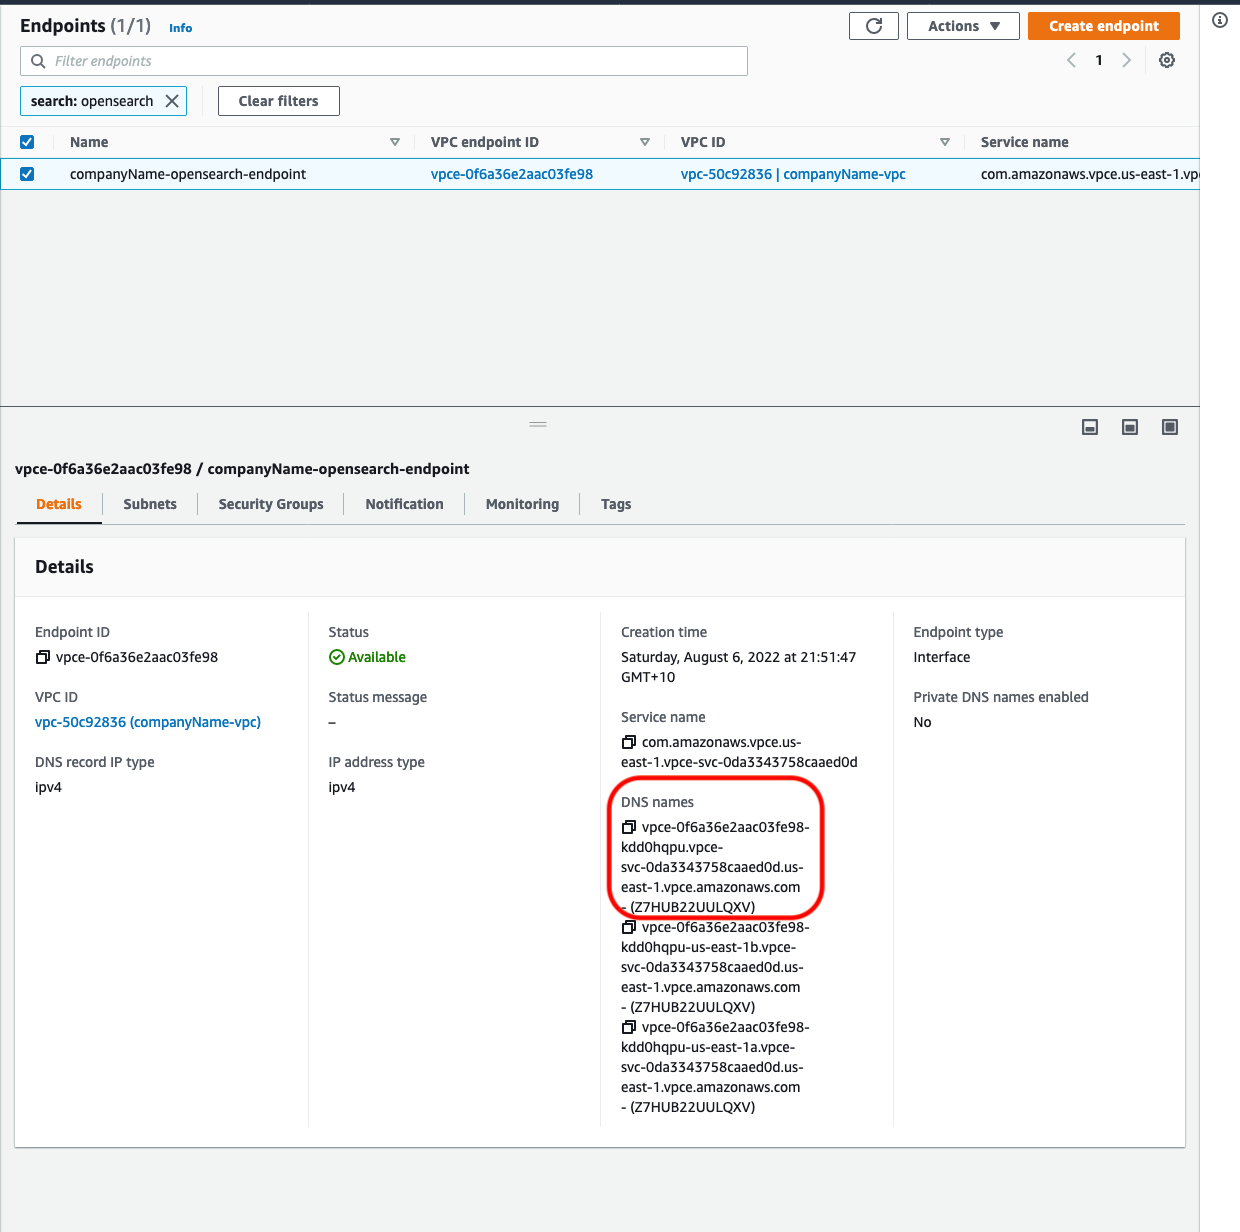Copy the Service name value icon
The width and height of the screenshot is (1240, 1232).
(x=628, y=742)
